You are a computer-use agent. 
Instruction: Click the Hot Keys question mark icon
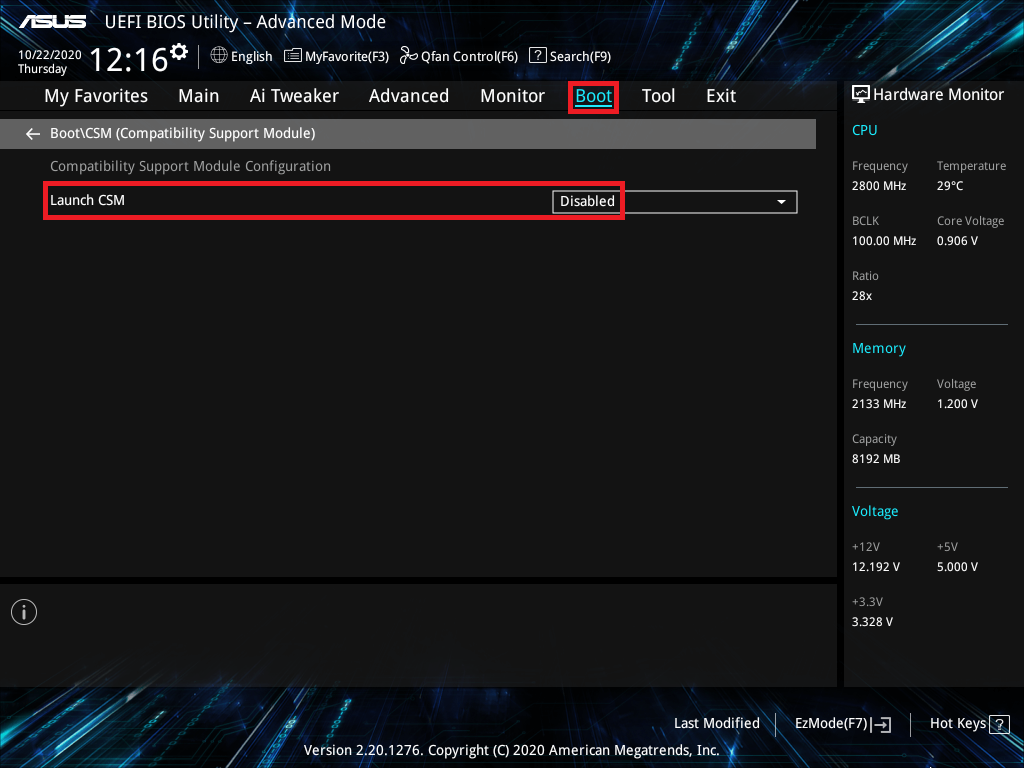tap(999, 724)
